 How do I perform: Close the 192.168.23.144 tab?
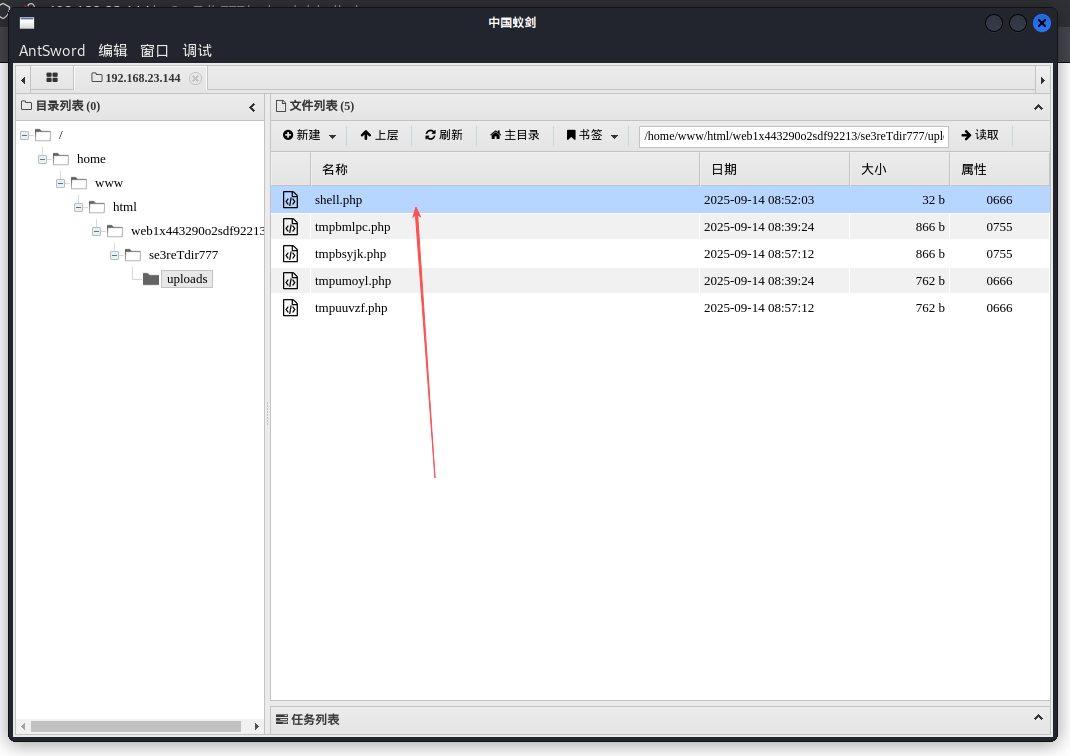195,78
